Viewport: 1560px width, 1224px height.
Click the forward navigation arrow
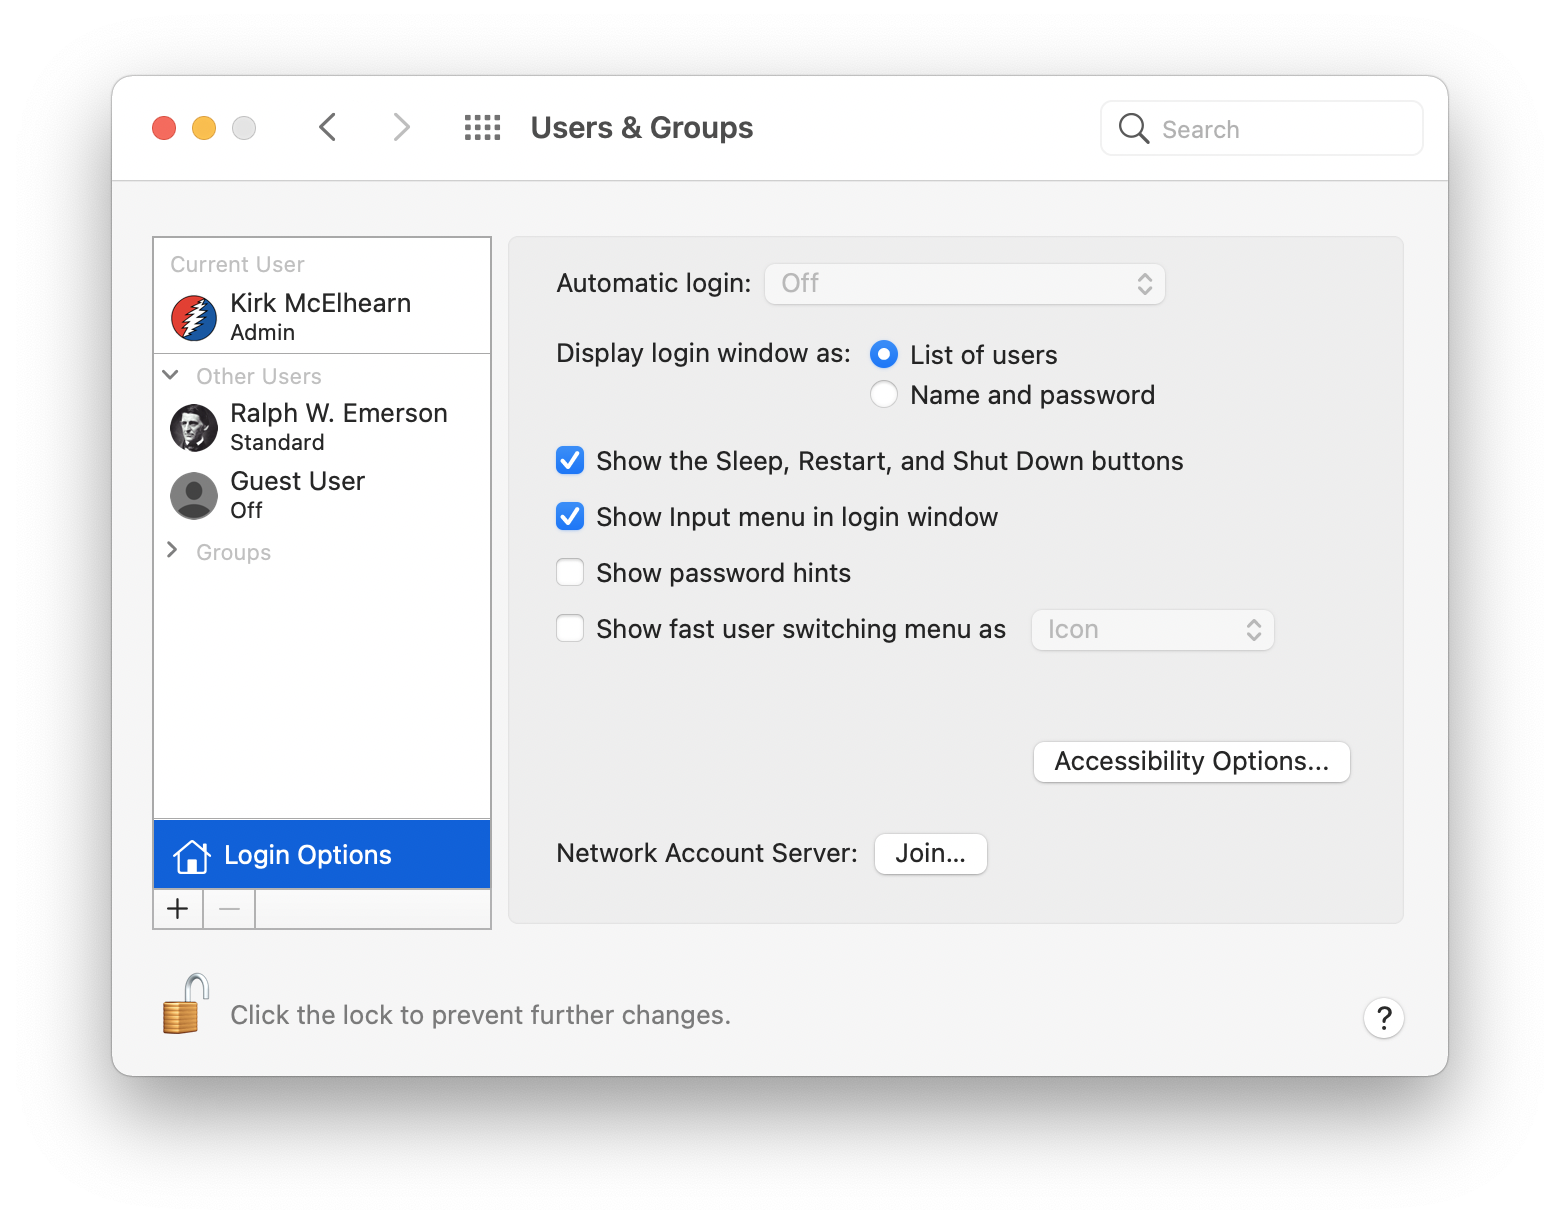tap(401, 128)
